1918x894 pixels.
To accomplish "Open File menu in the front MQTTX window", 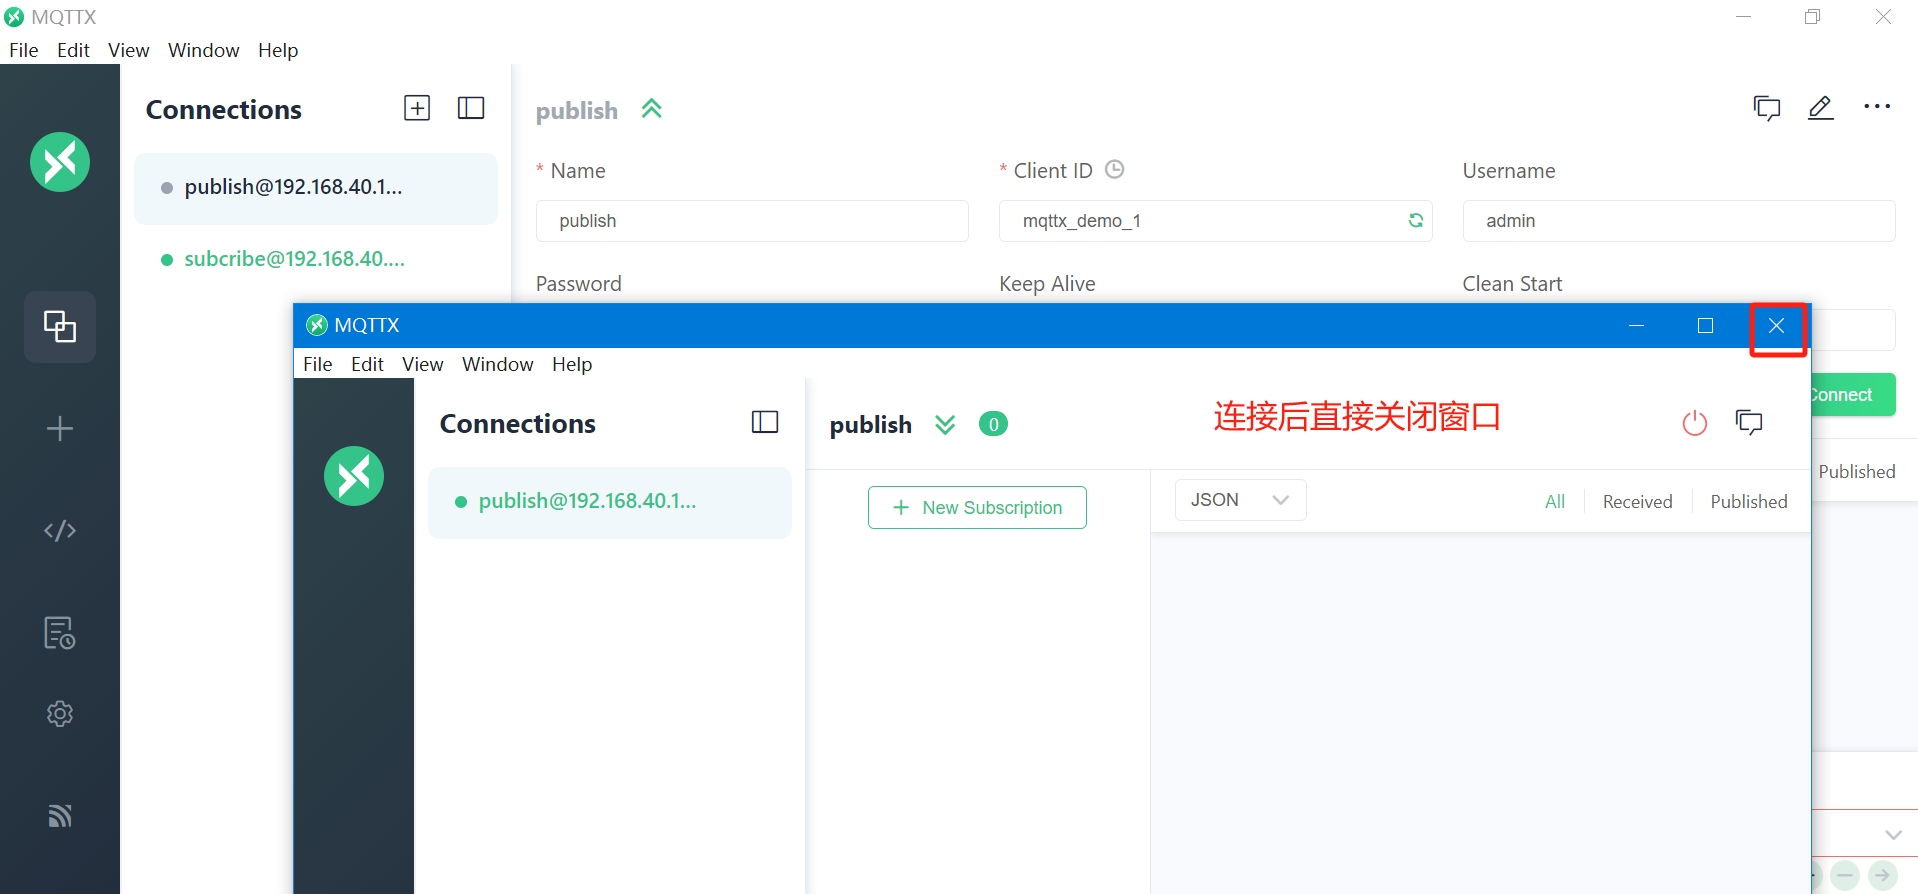I will (318, 364).
